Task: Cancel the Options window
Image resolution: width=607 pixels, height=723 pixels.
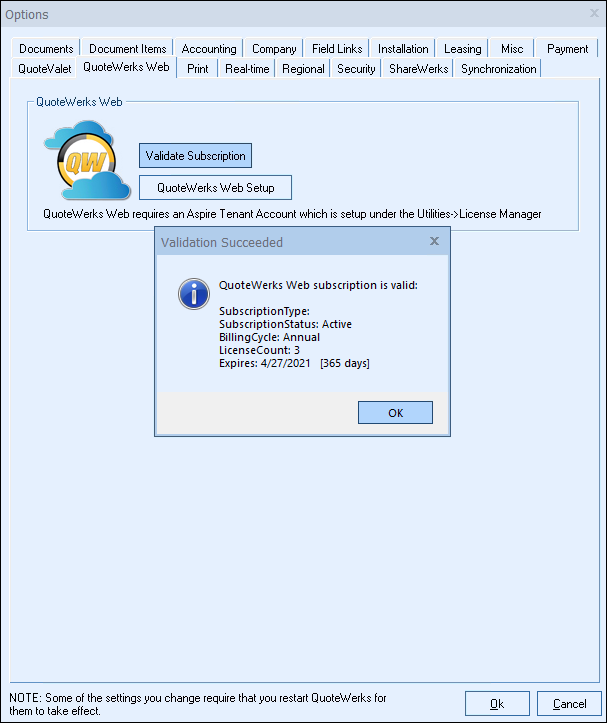Action: (569, 704)
